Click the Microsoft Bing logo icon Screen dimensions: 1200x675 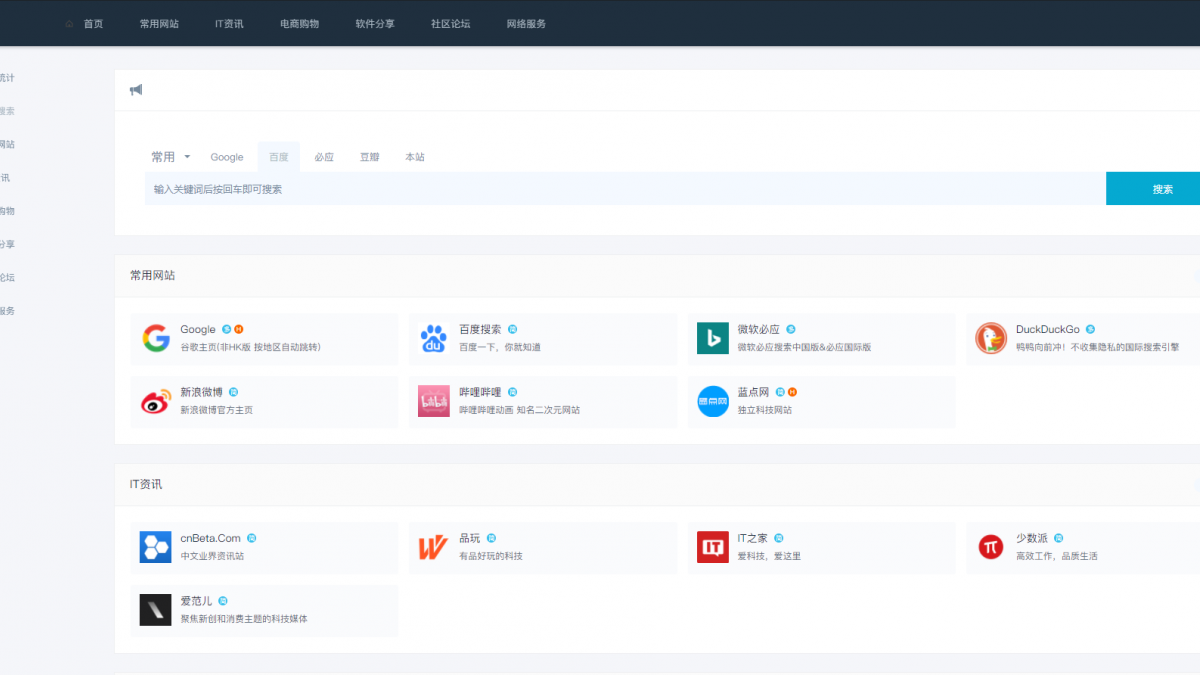click(713, 339)
